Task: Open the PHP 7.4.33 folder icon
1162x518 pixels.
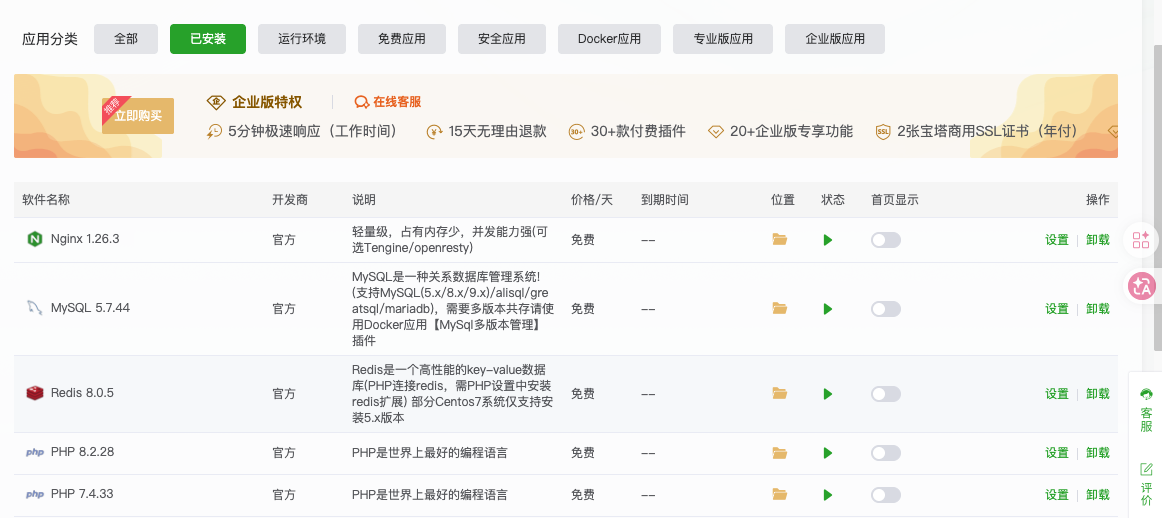Action: coord(780,495)
